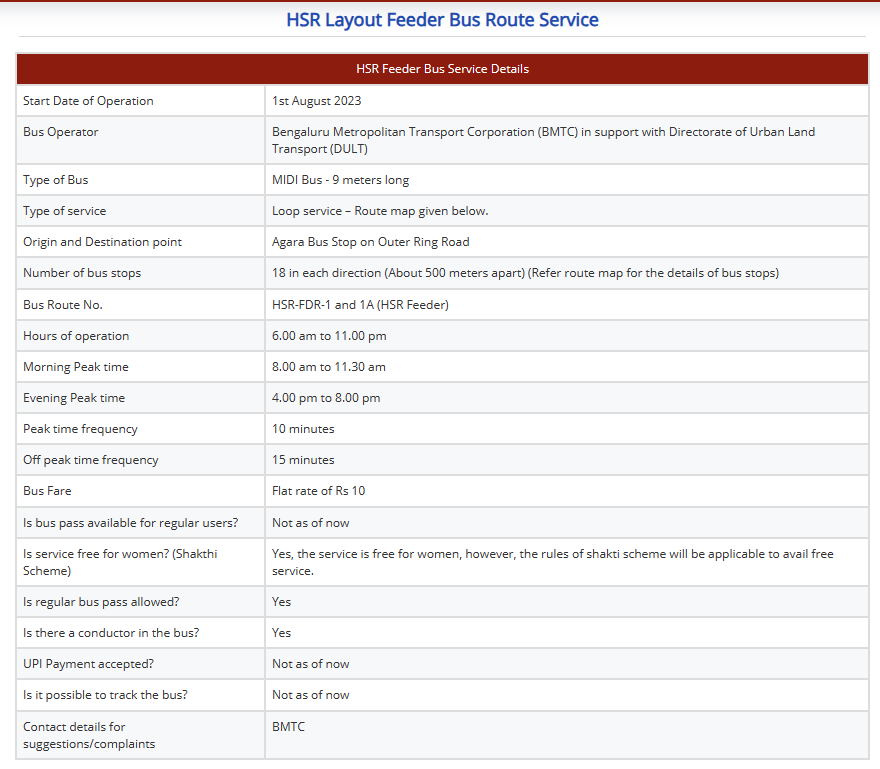Click the '8.00 am to 11.30 am' value
This screenshot has height=769, width=880.
tap(329, 367)
